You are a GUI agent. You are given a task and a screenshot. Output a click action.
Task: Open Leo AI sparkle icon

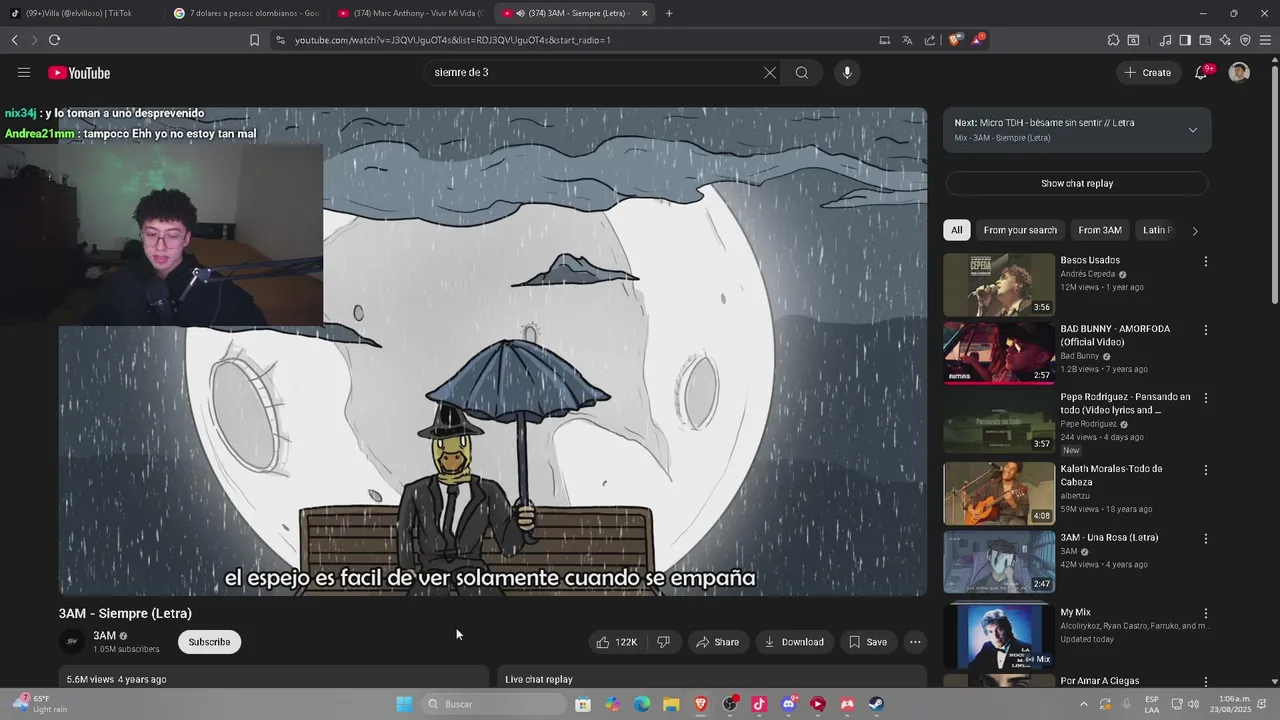(1225, 40)
